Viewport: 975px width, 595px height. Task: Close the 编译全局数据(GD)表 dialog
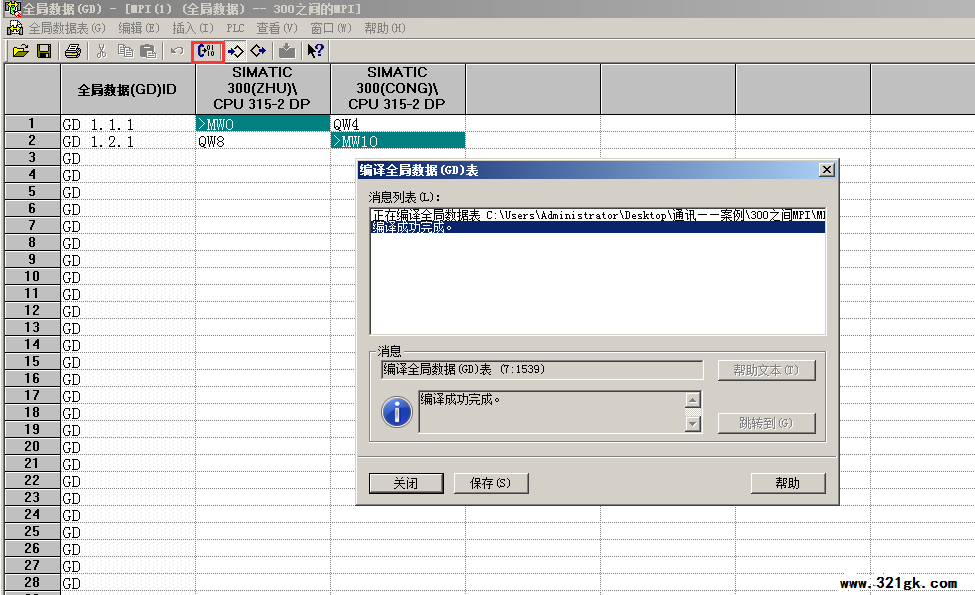[826, 170]
